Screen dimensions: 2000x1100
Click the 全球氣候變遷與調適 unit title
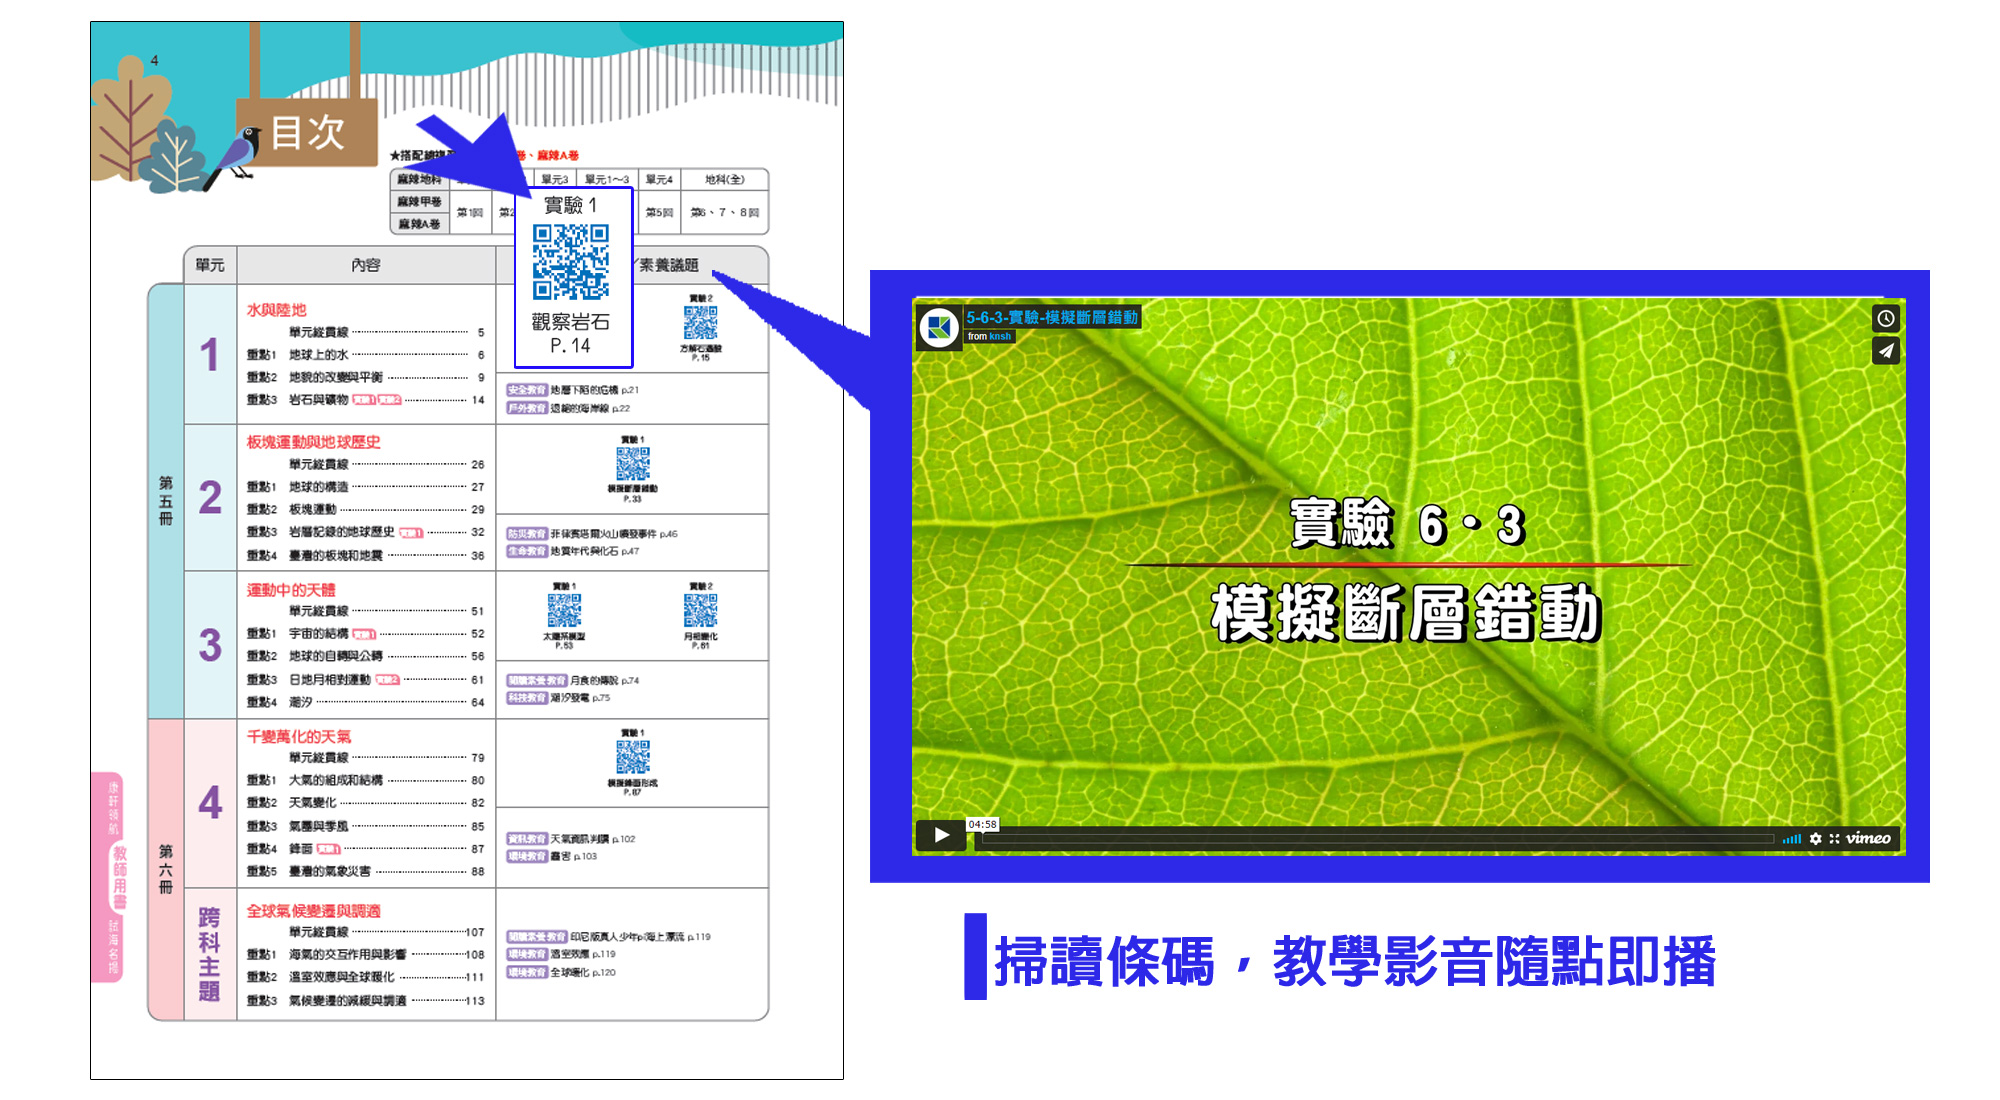pyautogui.click(x=313, y=911)
